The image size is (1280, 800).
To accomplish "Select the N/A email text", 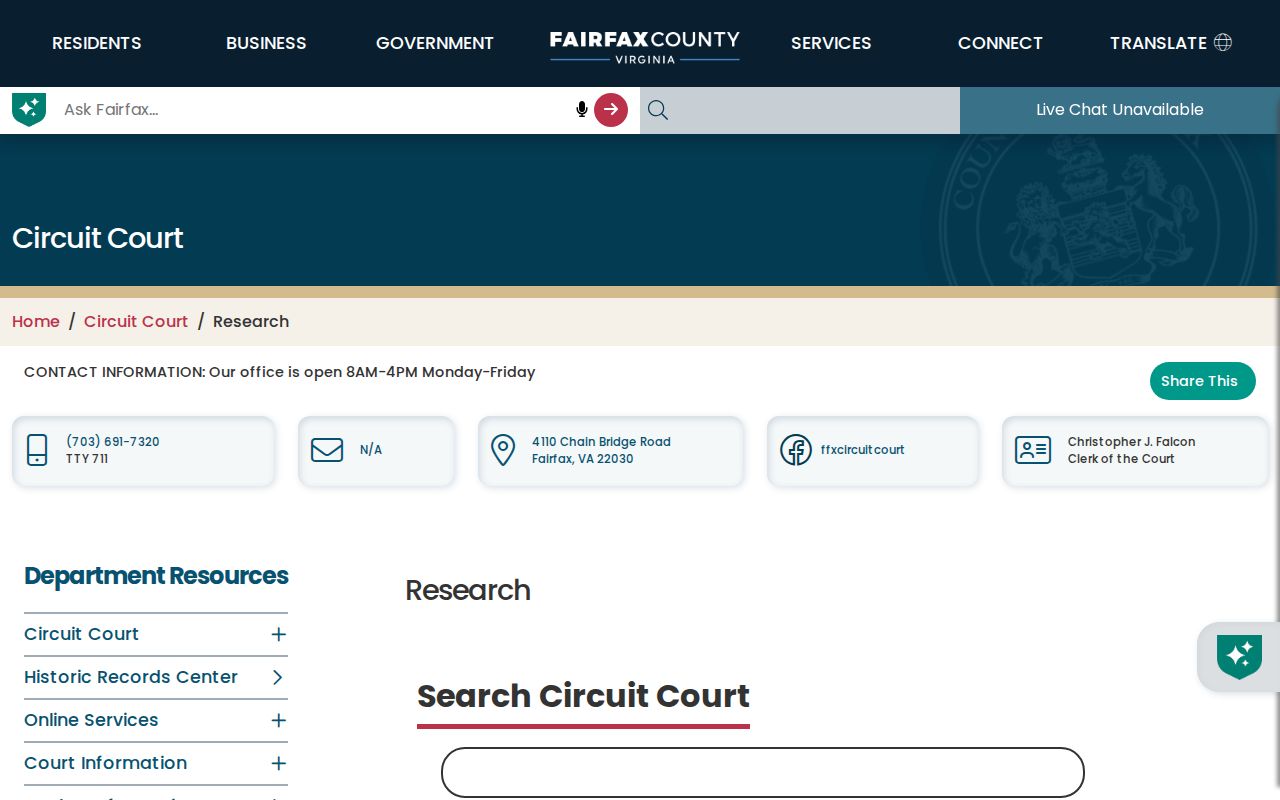I will [x=371, y=450].
